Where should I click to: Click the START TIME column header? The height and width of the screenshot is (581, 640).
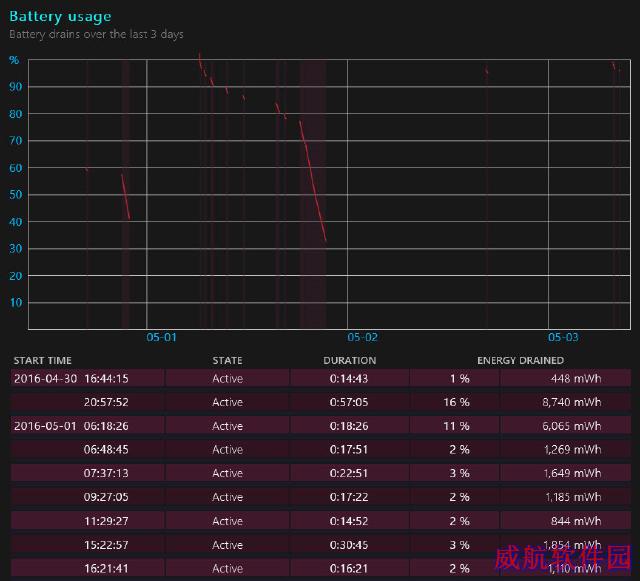pyautogui.click(x=42, y=361)
